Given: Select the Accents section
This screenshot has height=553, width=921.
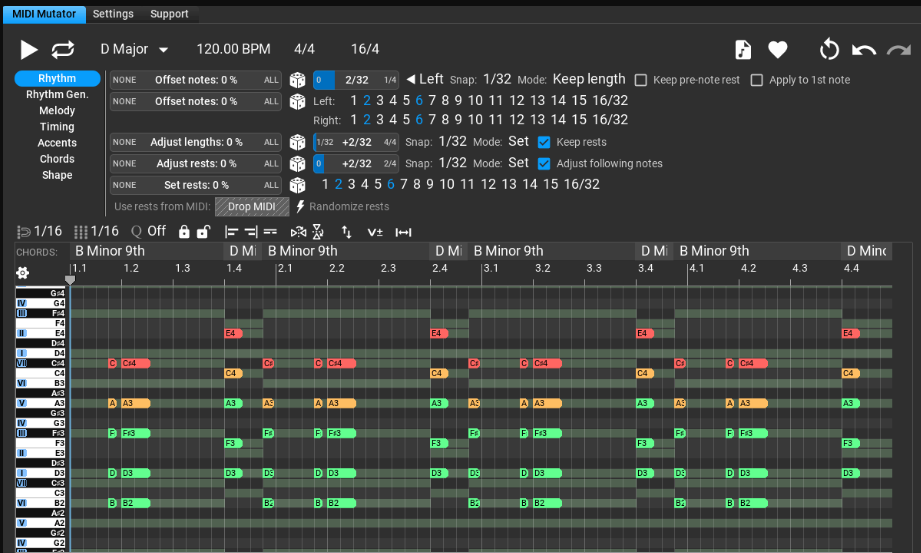Looking at the screenshot, I should pos(57,143).
